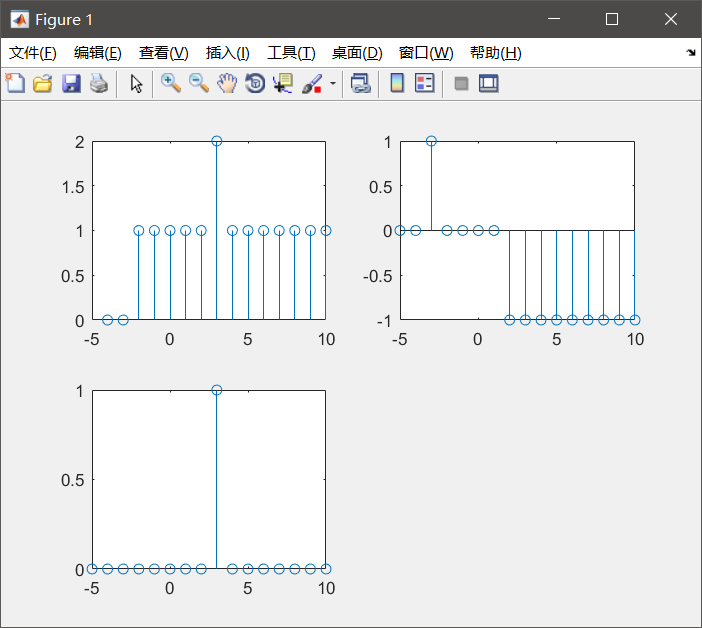The height and width of the screenshot is (628, 702).
Task: Insert a colorbar with toolbar icon
Action: tap(397, 83)
